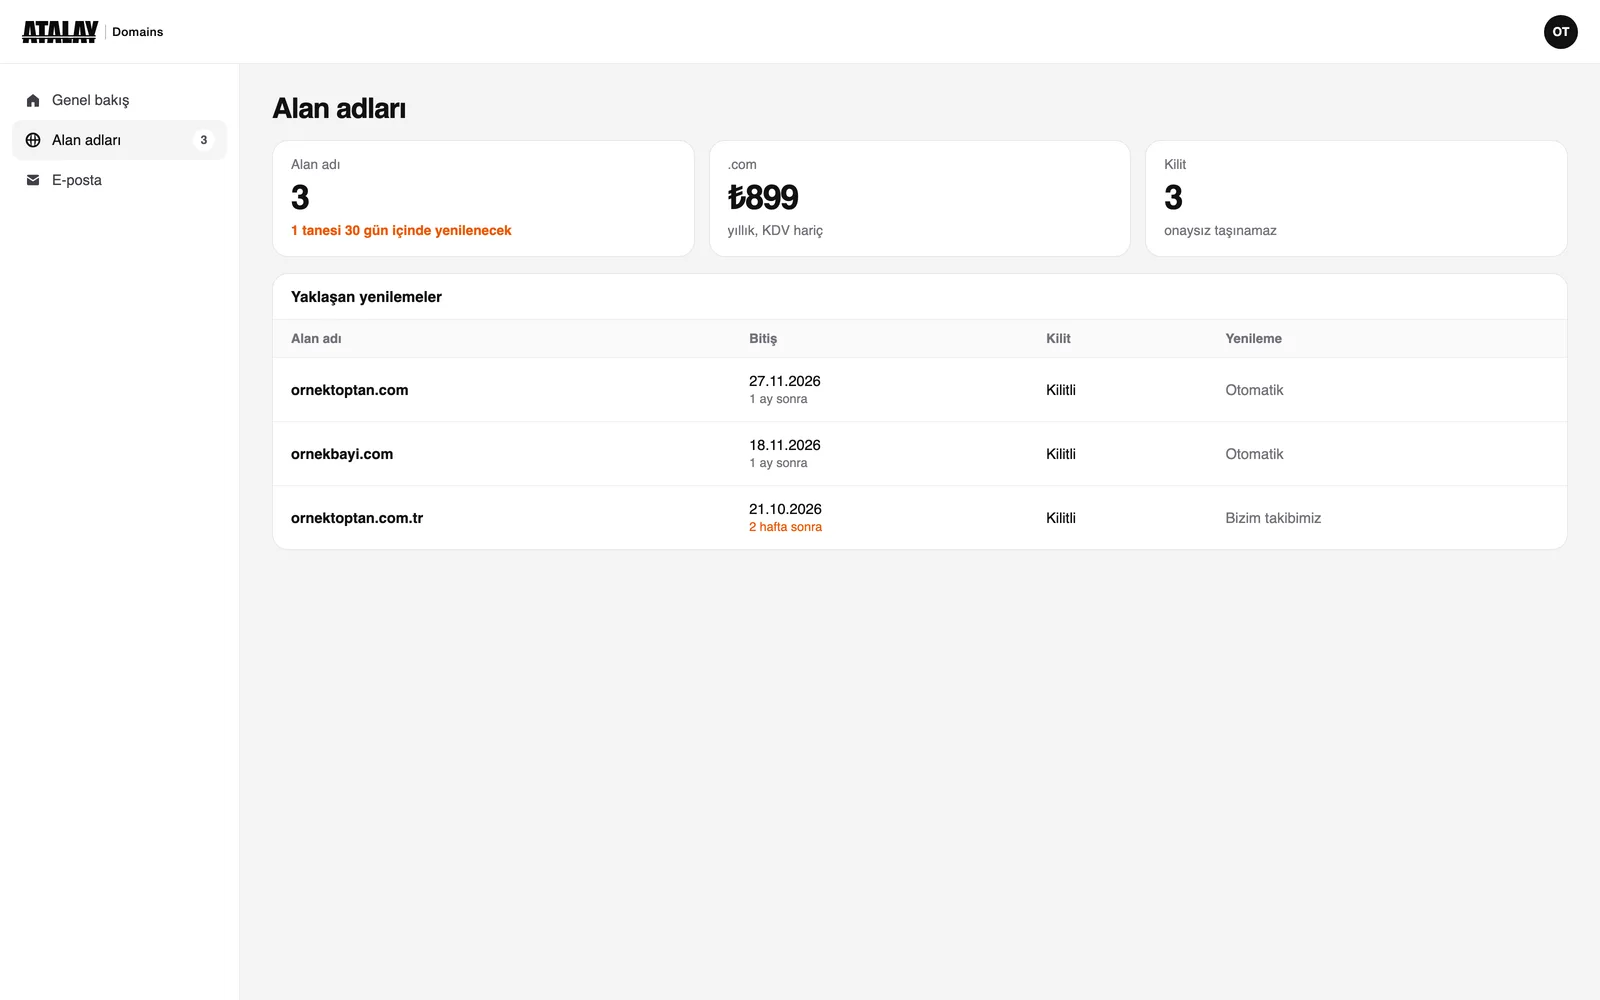
Task: Click the 'Yaklaşan yenilemeler' heading
Action: tap(366, 297)
